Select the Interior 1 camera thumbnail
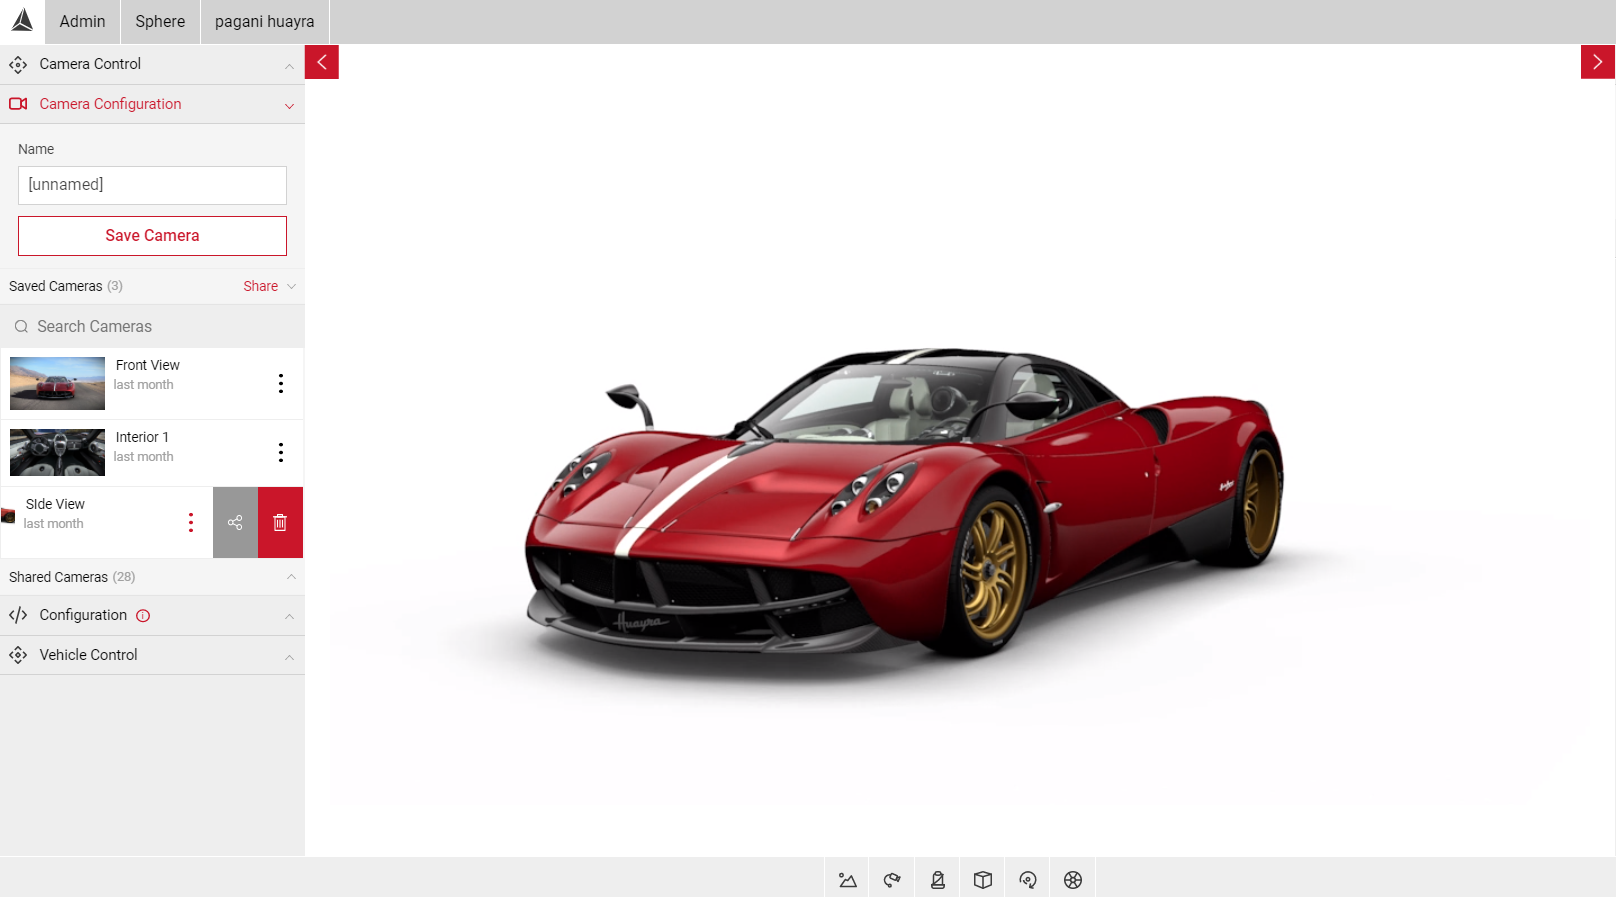This screenshot has height=897, width=1616. tap(57, 453)
